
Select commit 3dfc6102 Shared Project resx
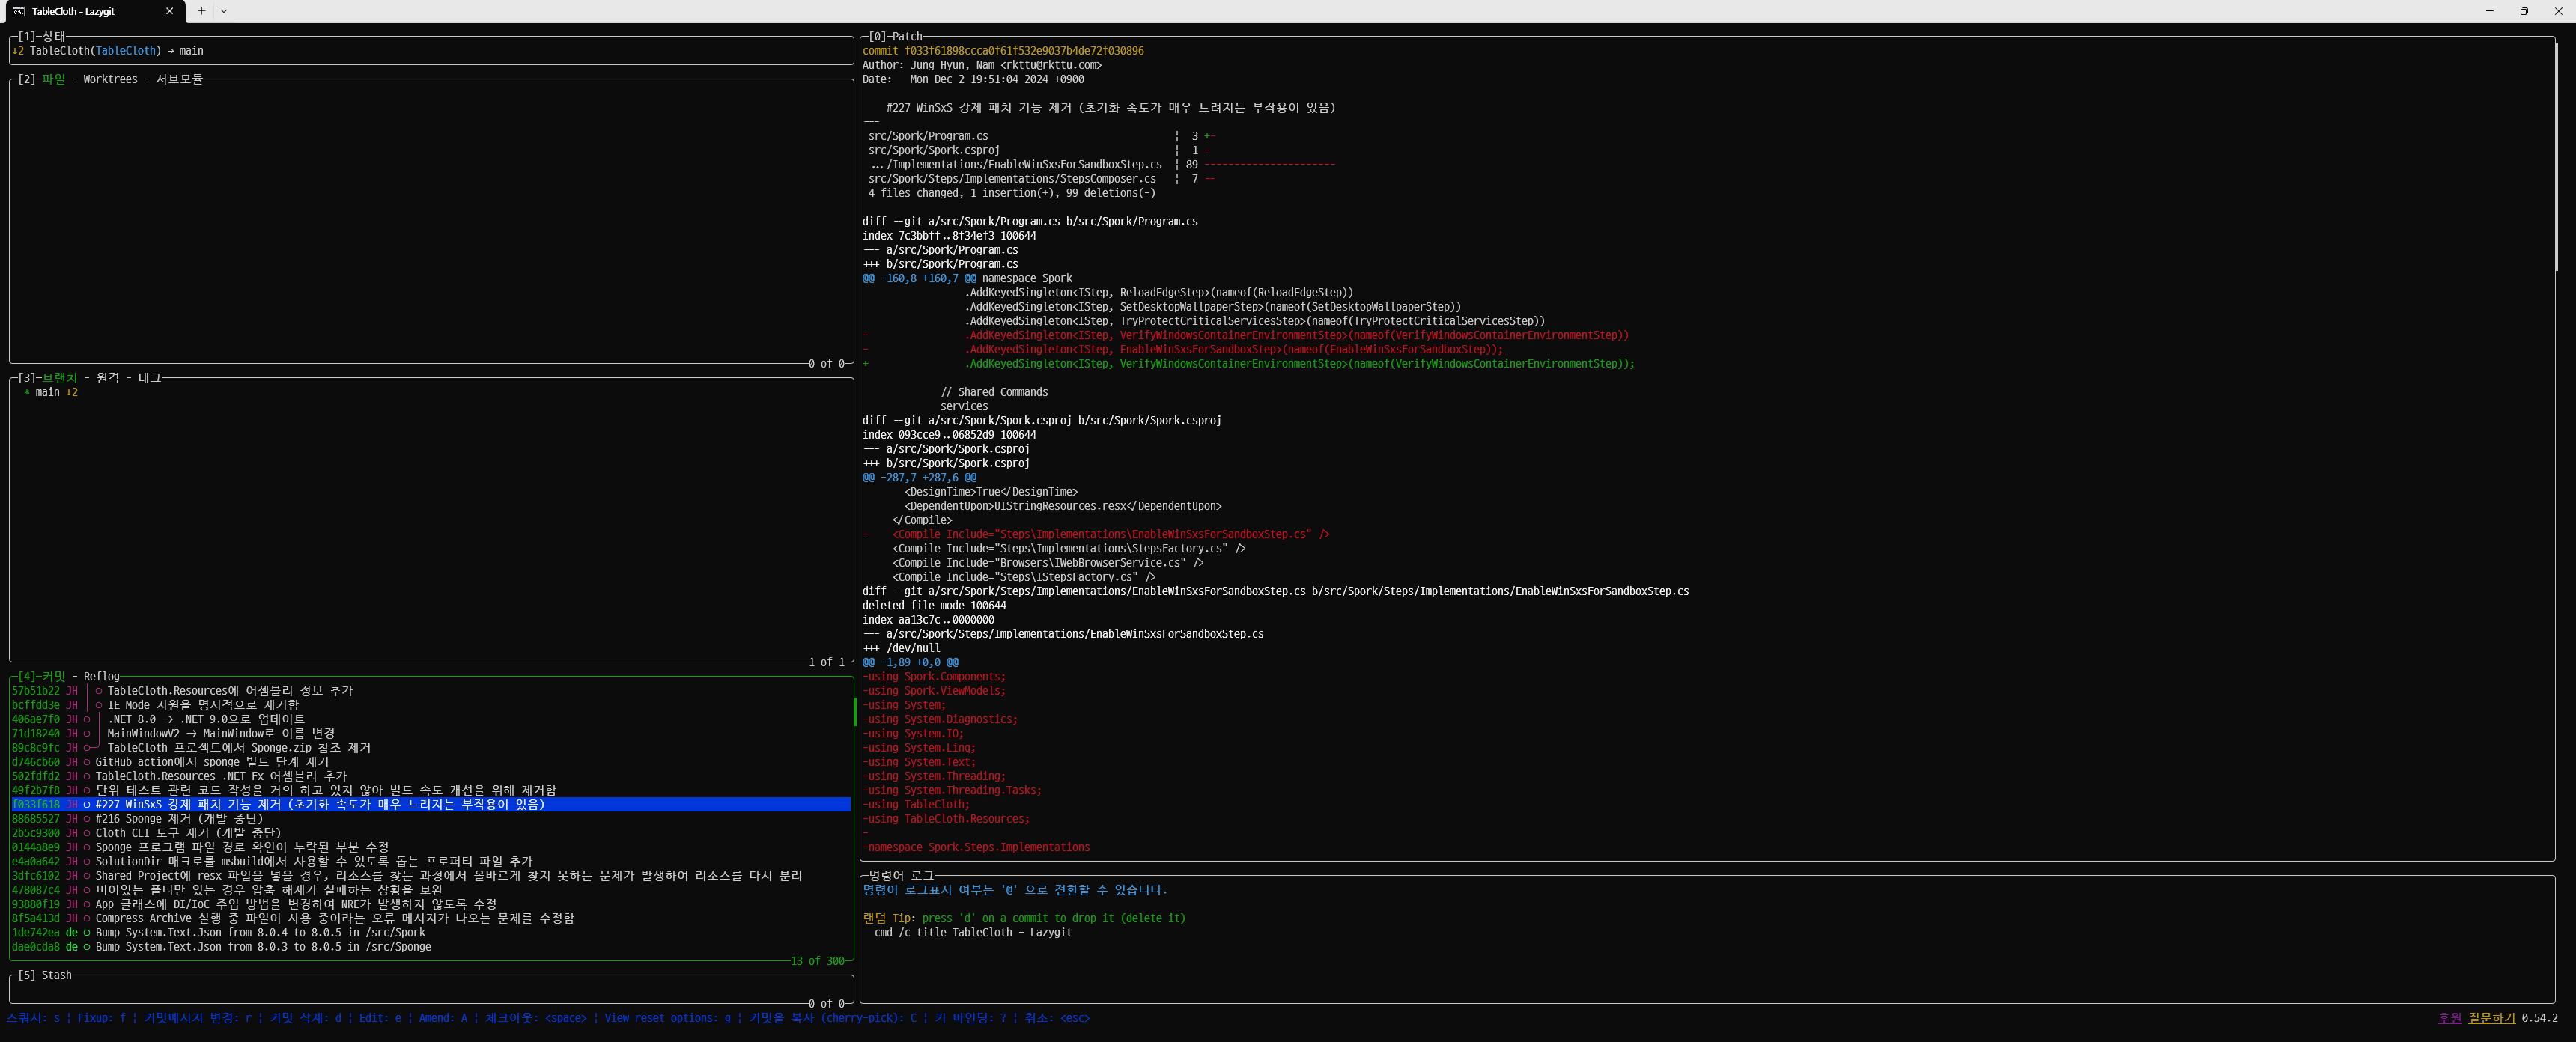point(431,875)
